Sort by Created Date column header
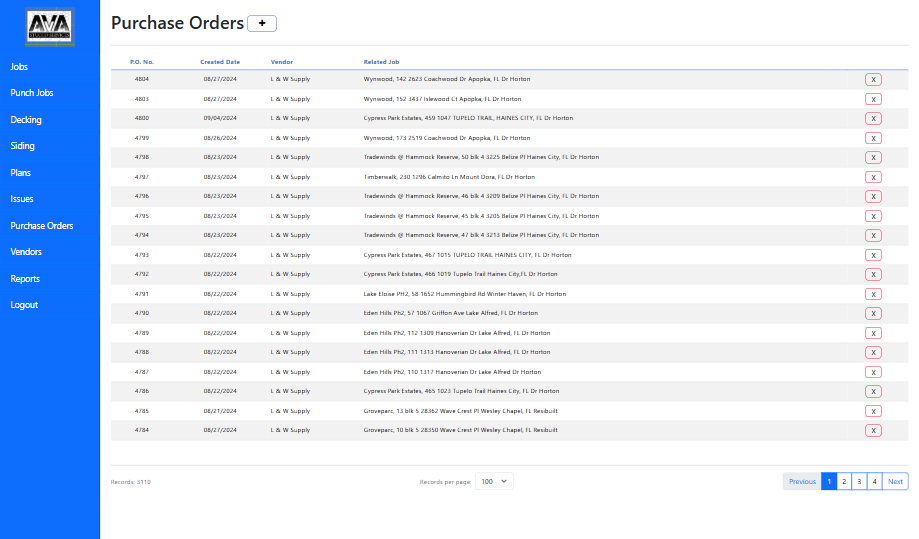 [x=220, y=62]
